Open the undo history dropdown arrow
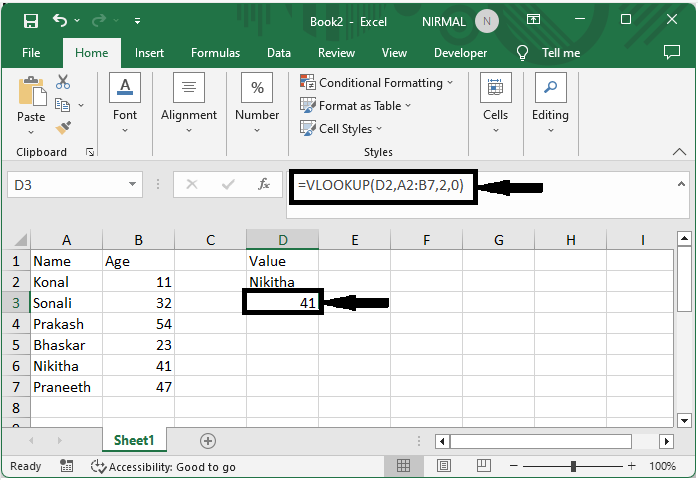Image resolution: width=698 pixels, height=480 pixels. tap(77, 20)
